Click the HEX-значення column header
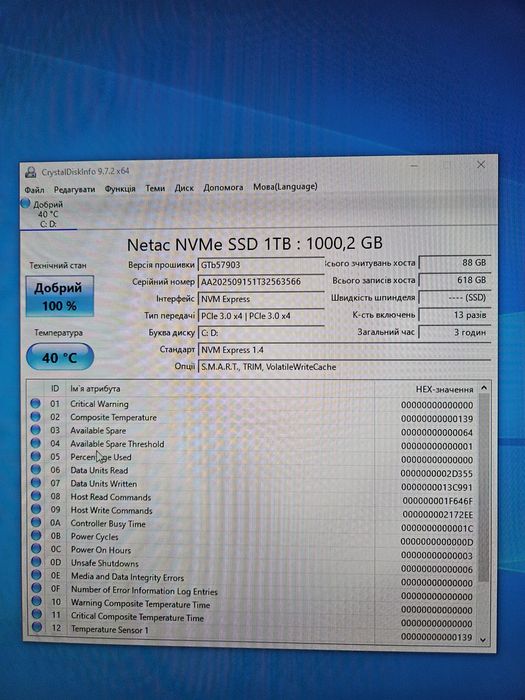Viewport: 525px width, 700px height. 444,389
